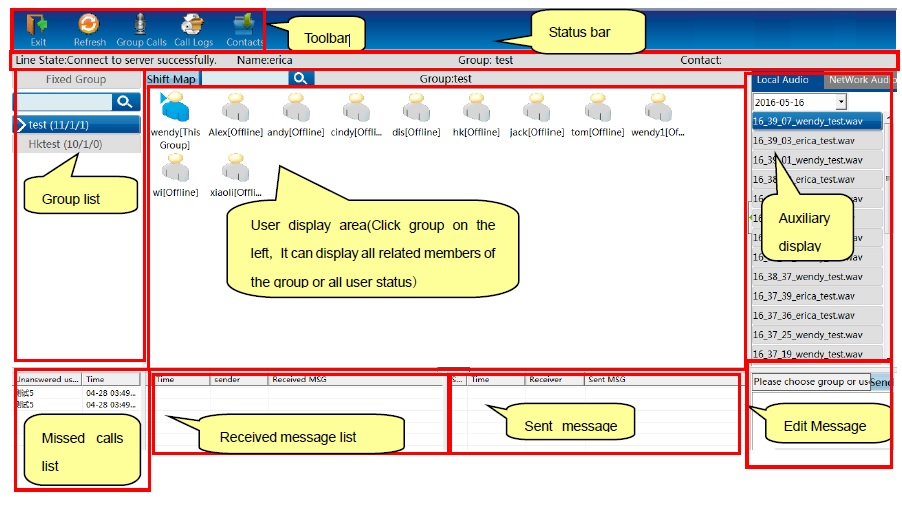902x506 pixels.
Task: Click the group list search magnifier
Action: [x=125, y=101]
